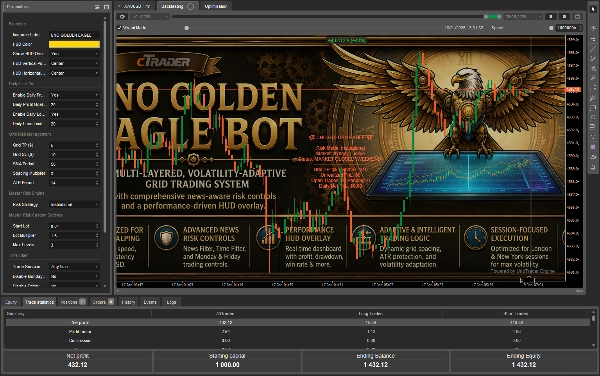Adjust the Spacing Multiplier stepper arrows

tap(97, 173)
